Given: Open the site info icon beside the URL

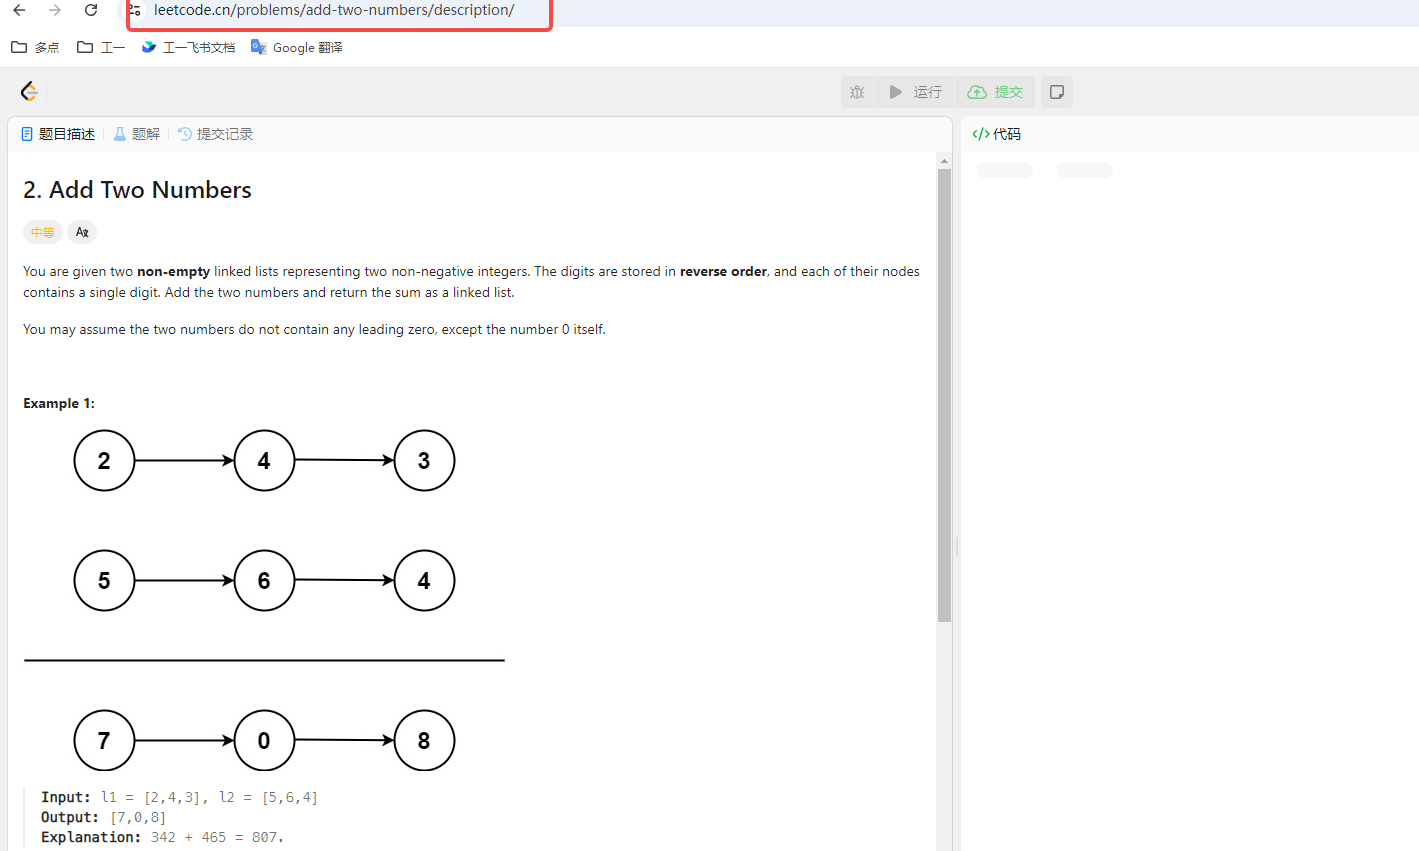Looking at the screenshot, I should coord(135,10).
